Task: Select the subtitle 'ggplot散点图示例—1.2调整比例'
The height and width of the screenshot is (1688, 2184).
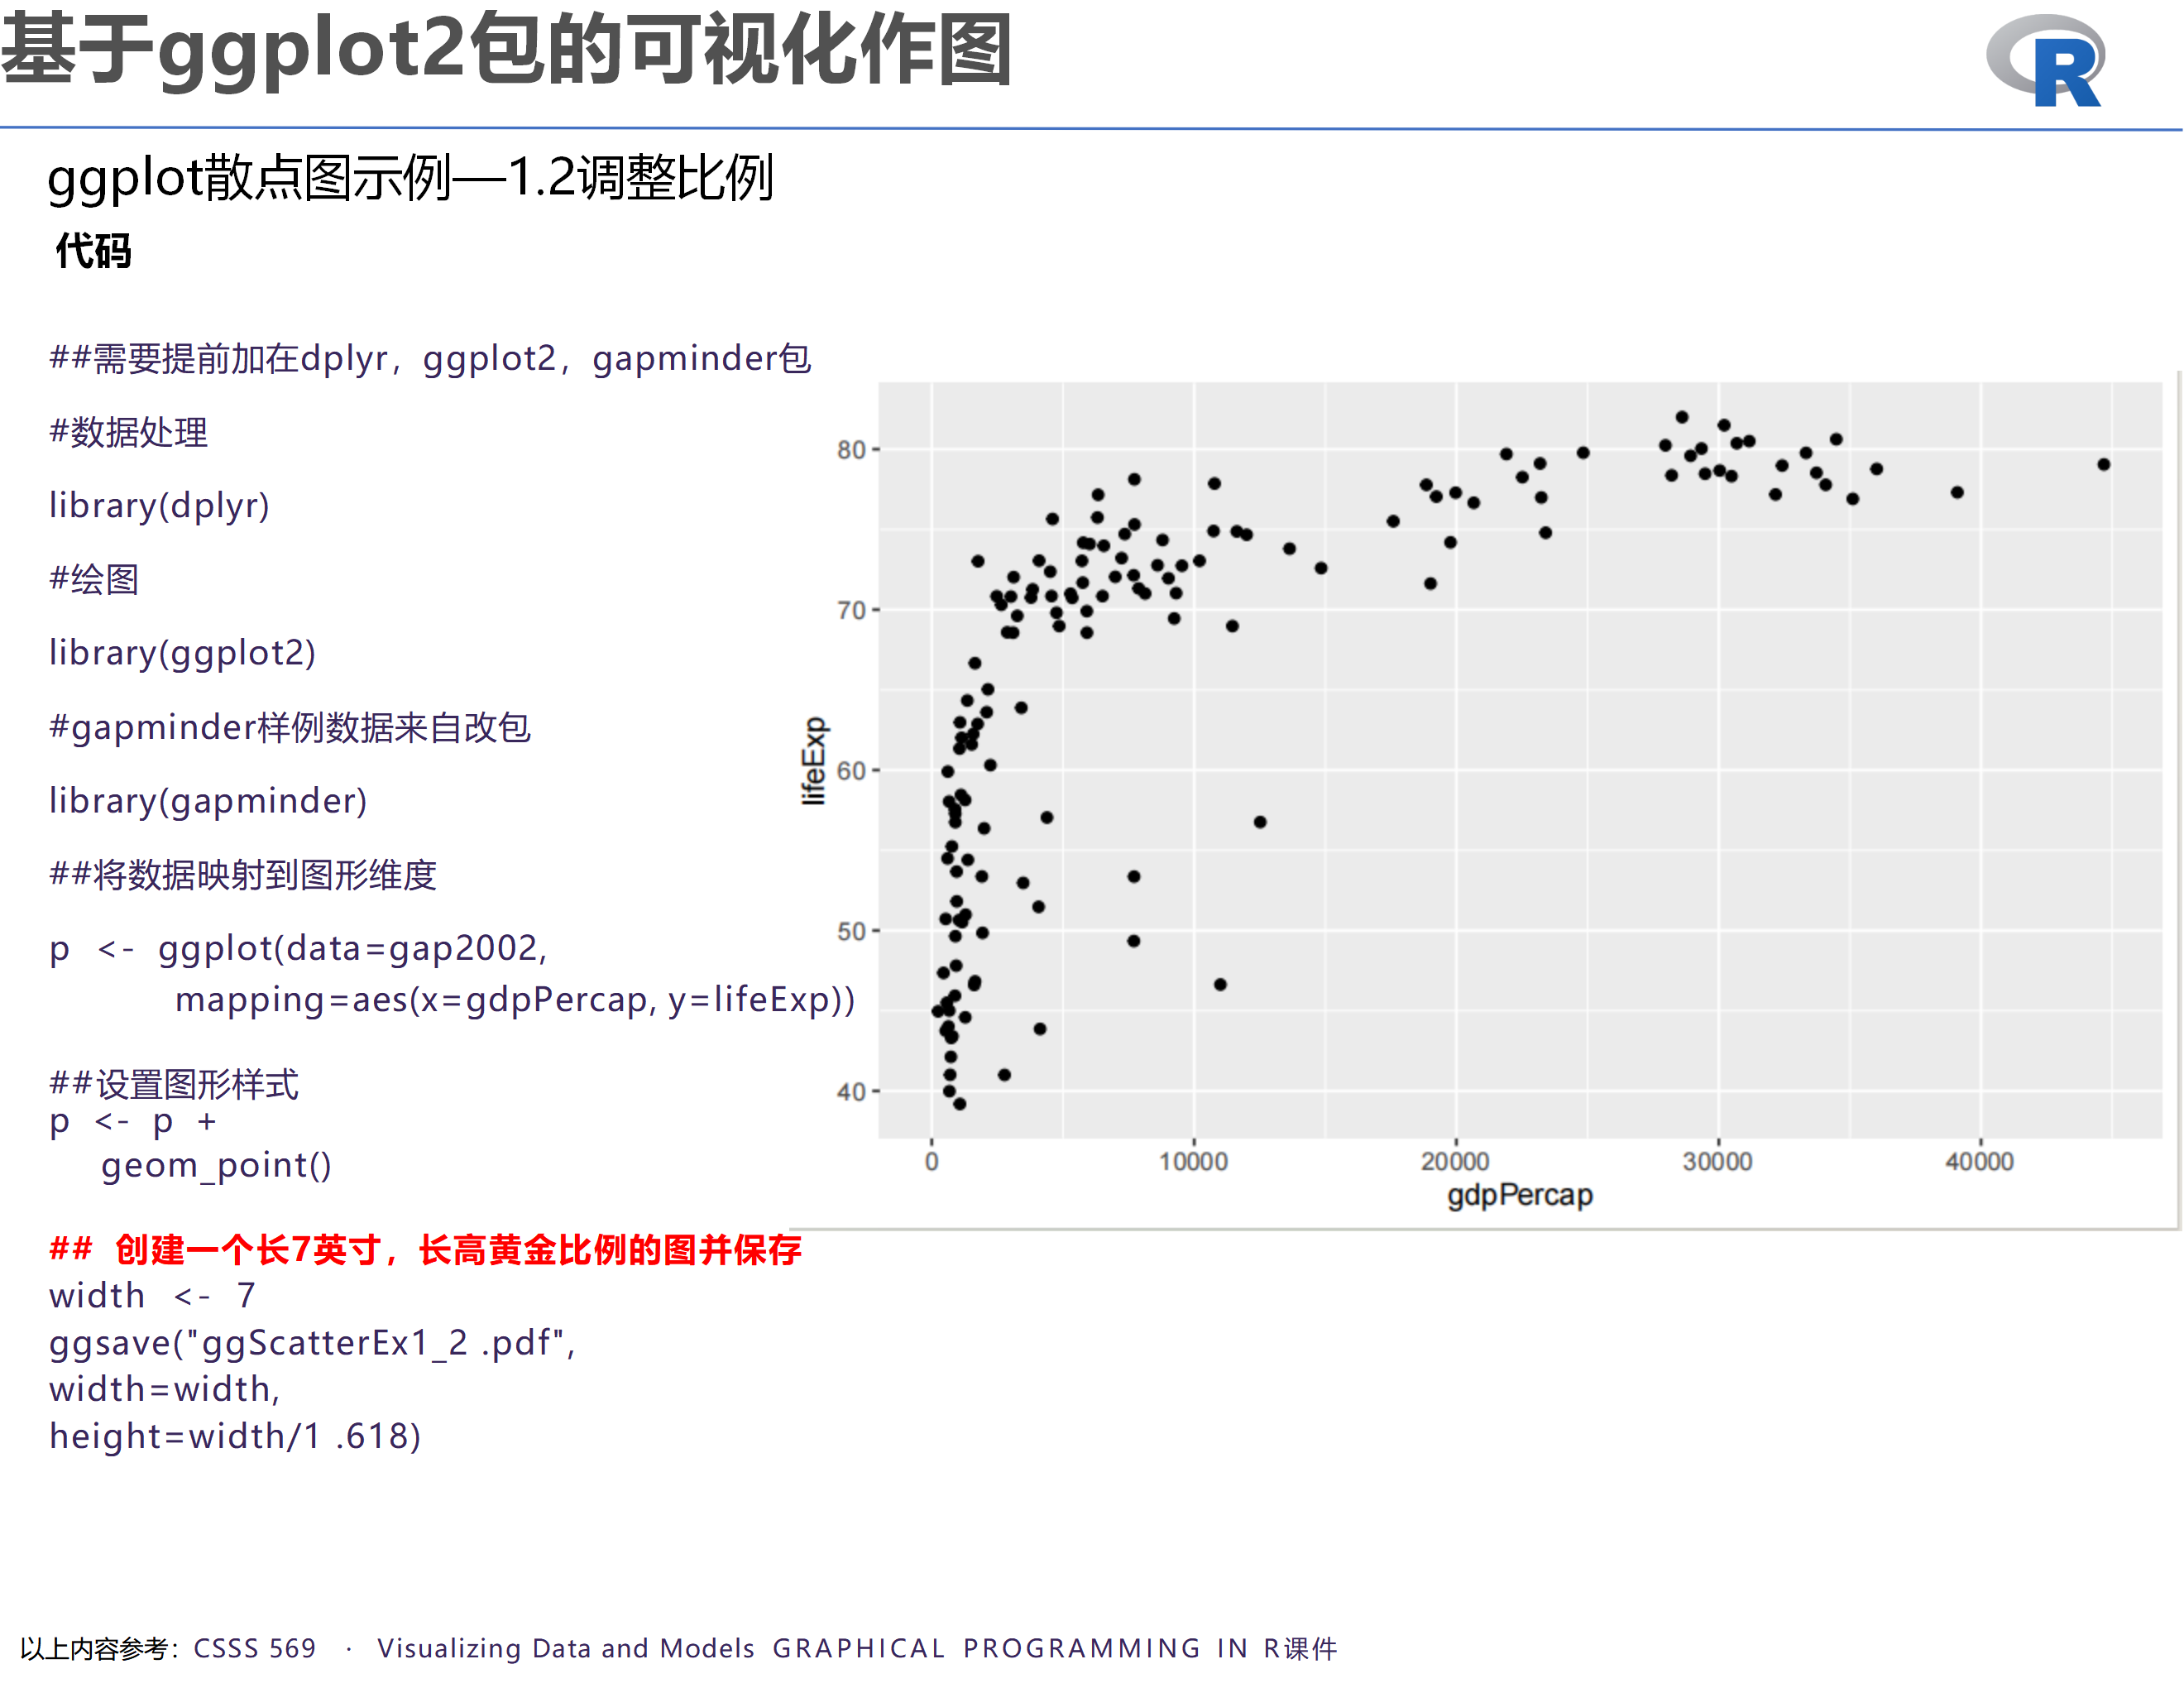Action: (410, 178)
